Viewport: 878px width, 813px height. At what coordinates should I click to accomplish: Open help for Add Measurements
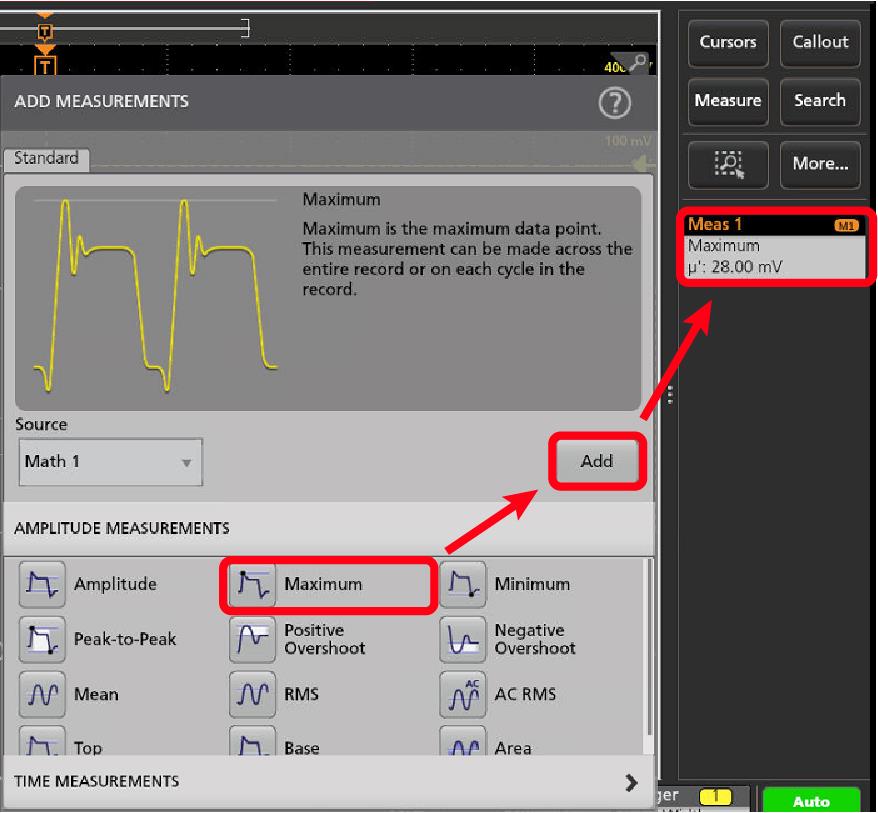tap(613, 102)
